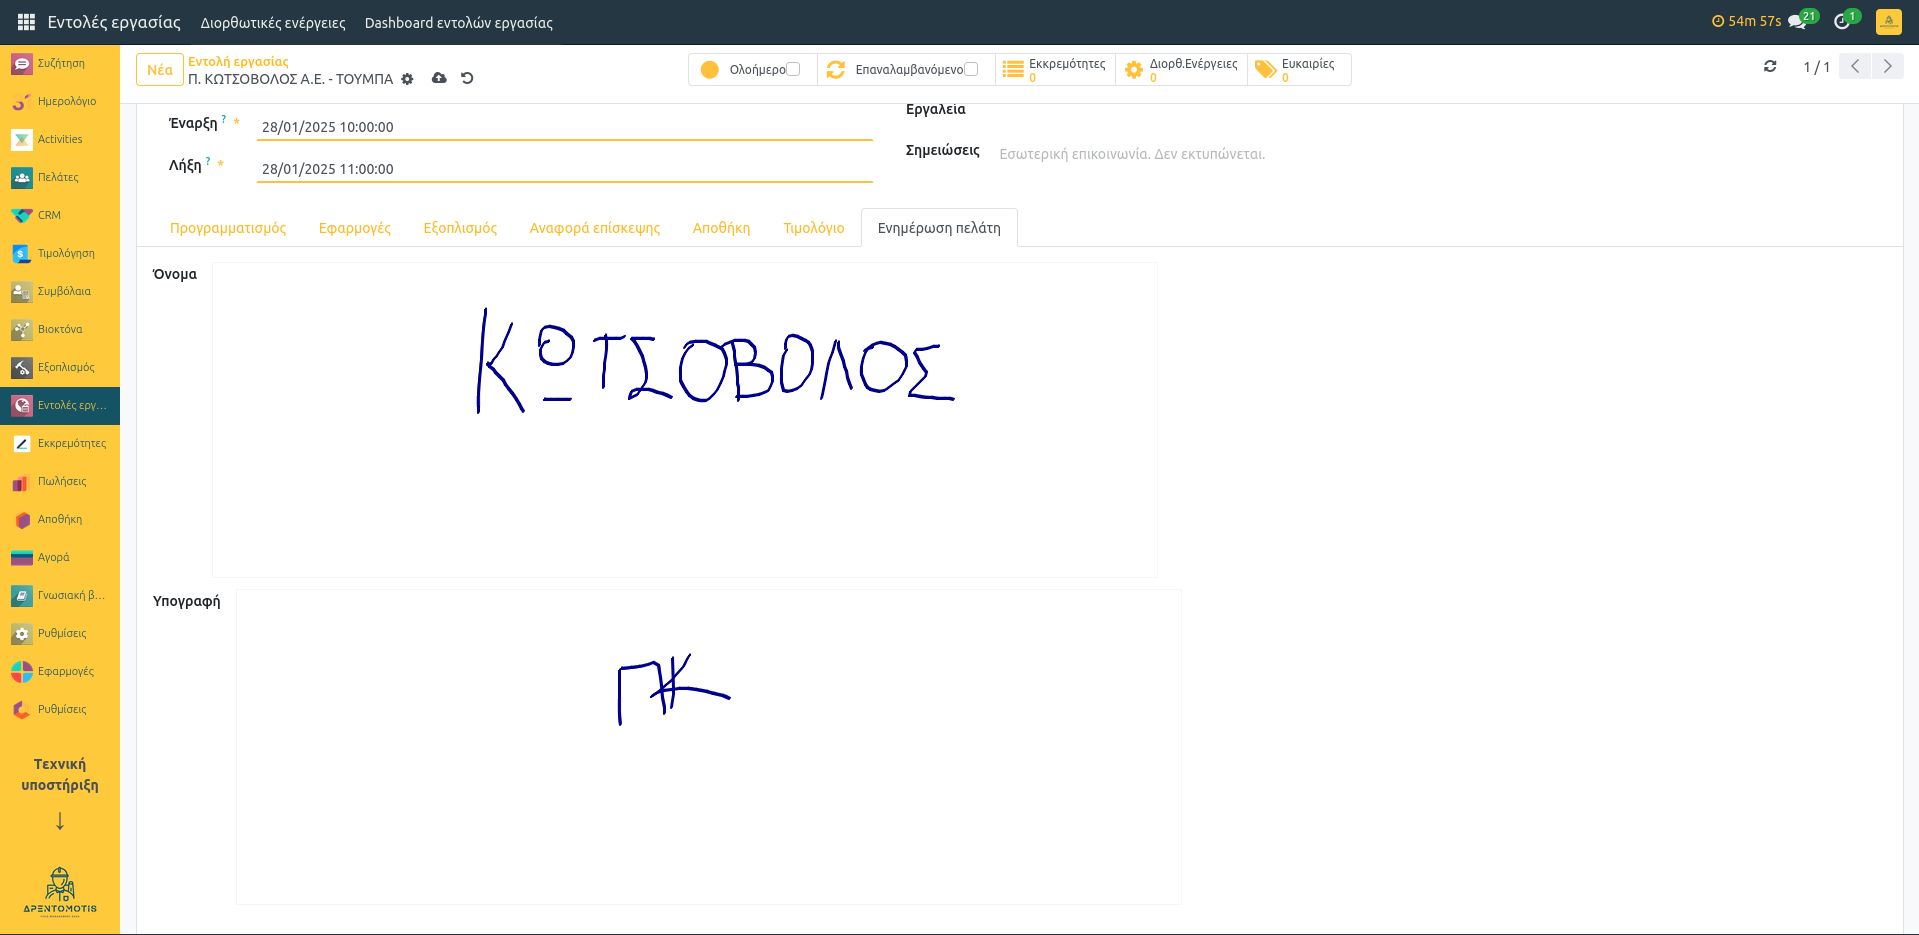This screenshot has width=1919, height=935.
Task: Select Εντολές εργ... in sidebar
Action: pyautogui.click(x=60, y=405)
